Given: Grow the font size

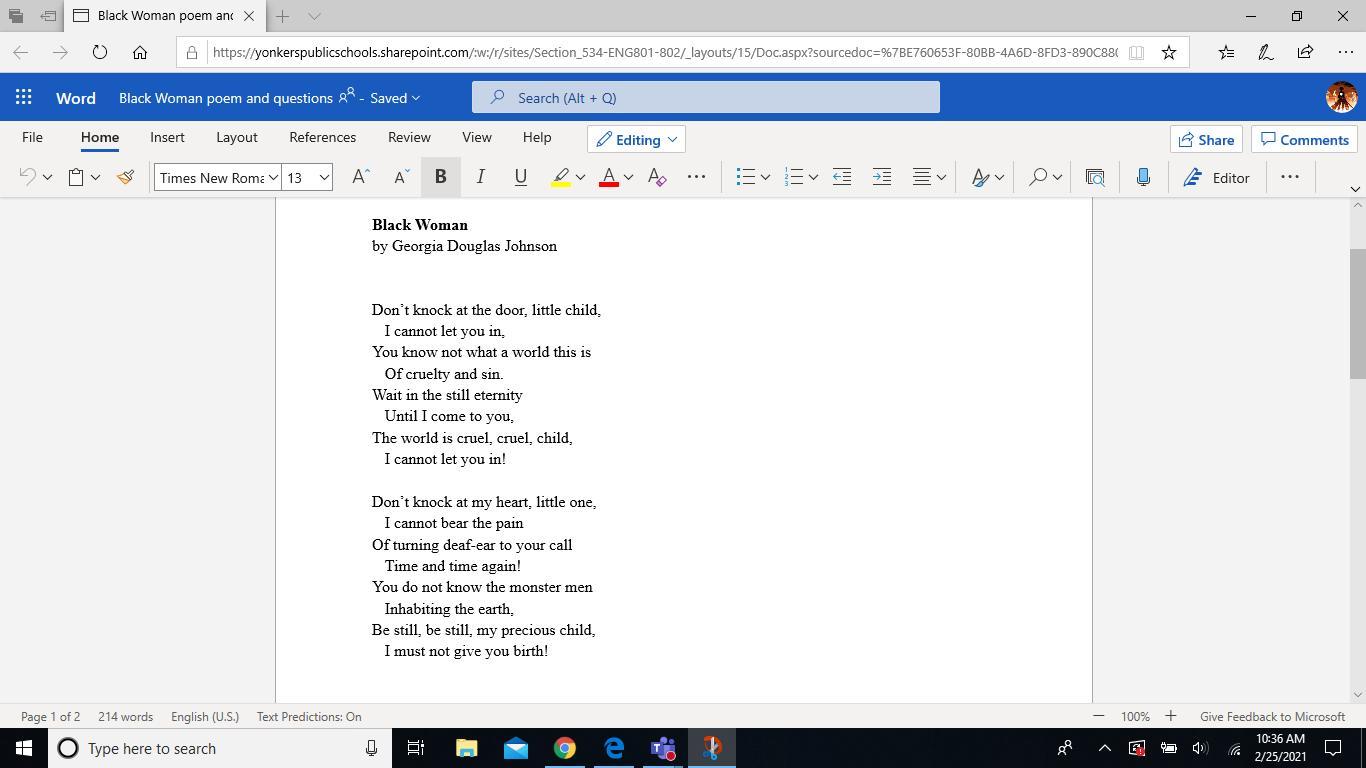Looking at the screenshot, I should tap(361, 177).
